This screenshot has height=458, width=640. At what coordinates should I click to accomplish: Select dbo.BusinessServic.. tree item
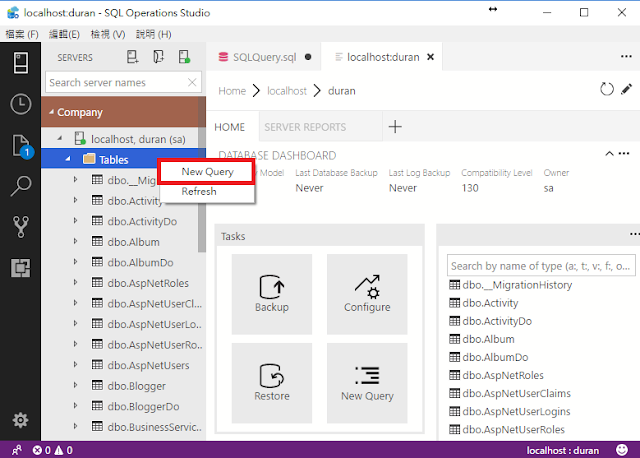(123, 427)
